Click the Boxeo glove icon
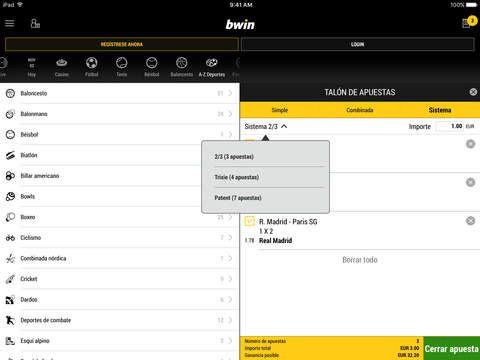The width and height of the screenshot is (480, 360). point(10,217)
